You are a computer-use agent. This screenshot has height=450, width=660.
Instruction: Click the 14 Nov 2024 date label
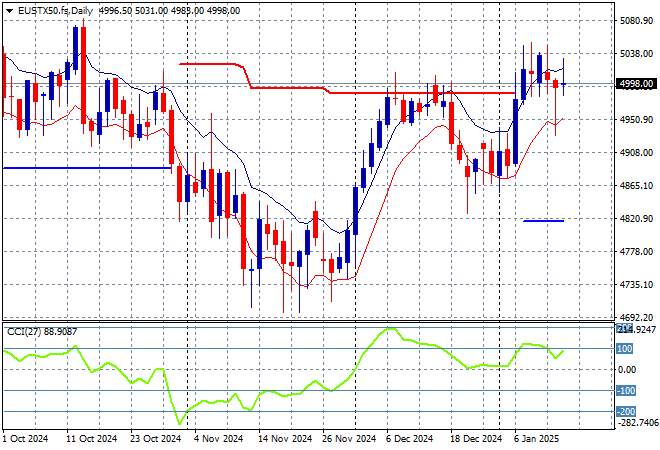(285, 439)
